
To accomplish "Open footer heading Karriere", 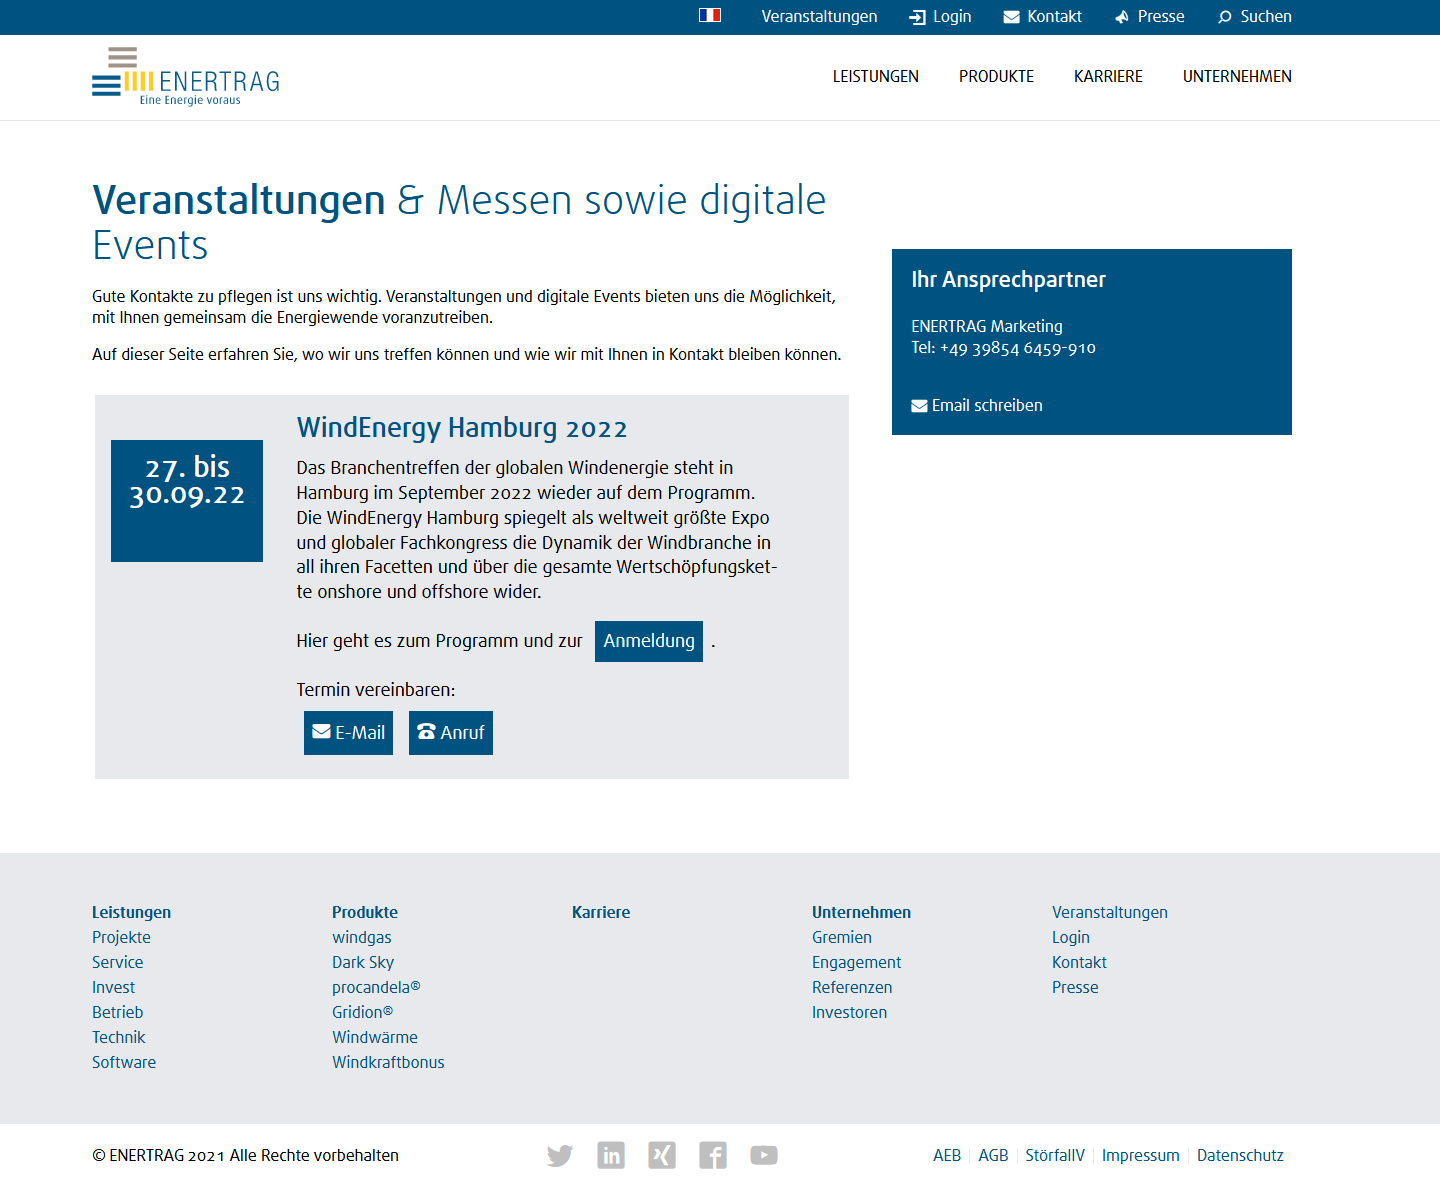I will click(601, 912).
